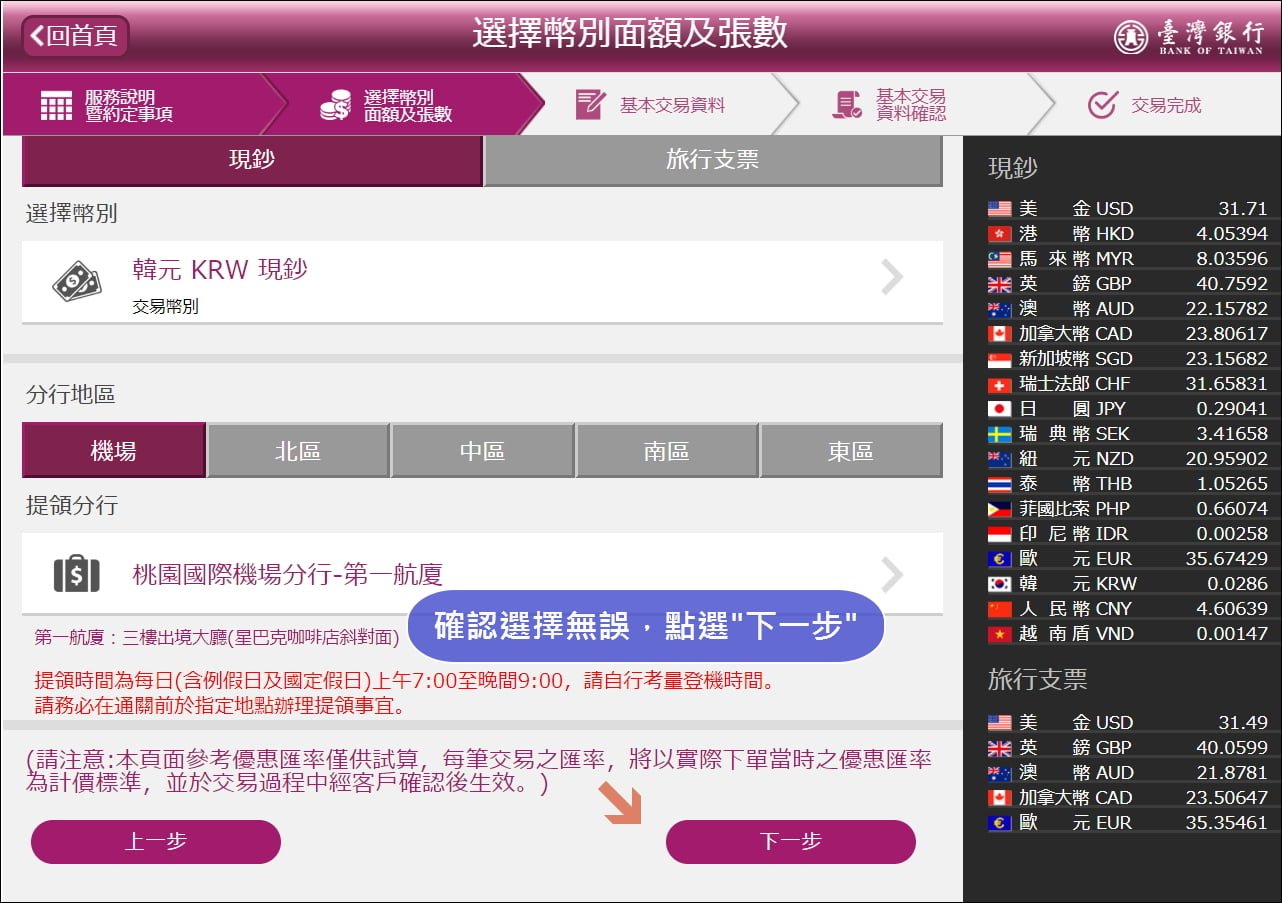
Task: Click the Singapore flag for SGD
Action: click(1000, 359)
